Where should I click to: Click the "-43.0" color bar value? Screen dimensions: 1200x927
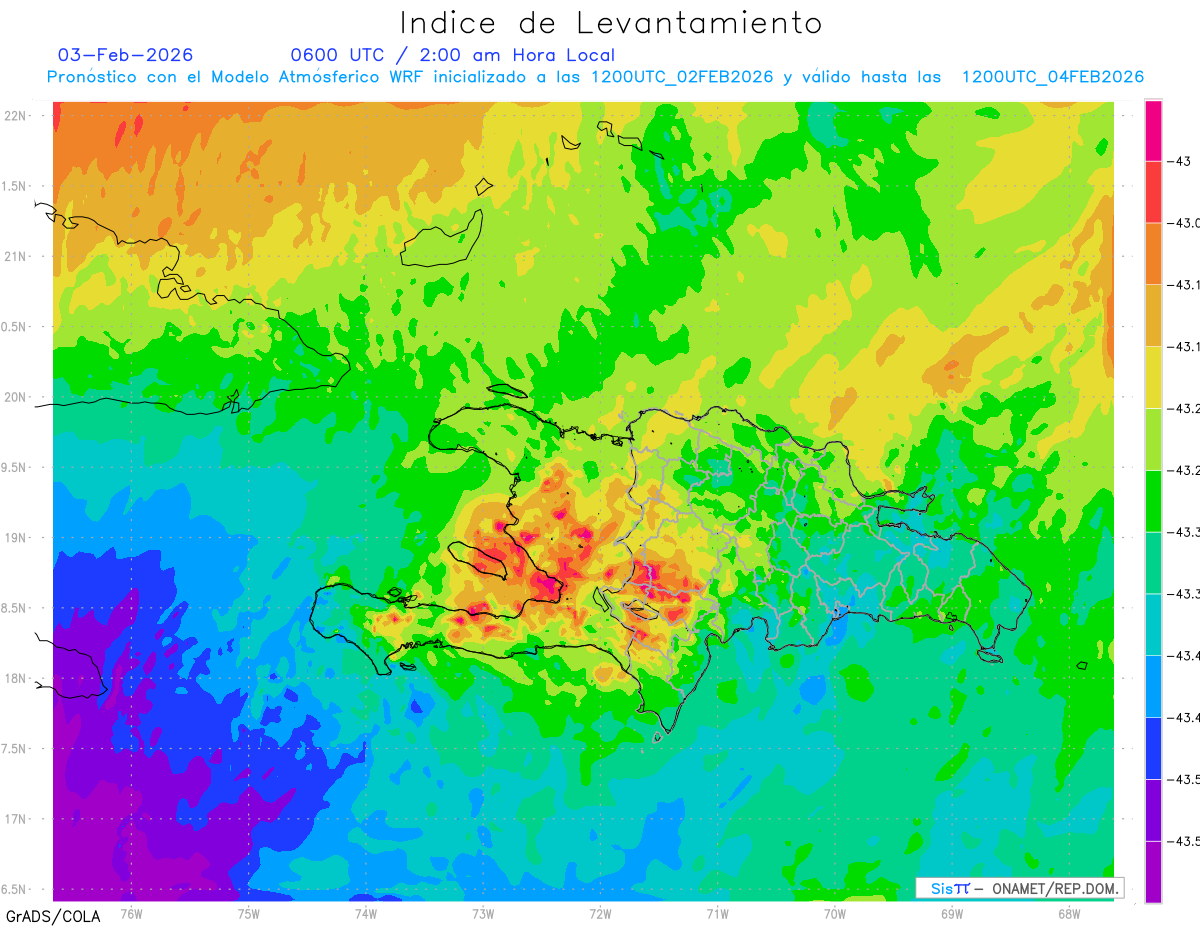coord(1184,222)
